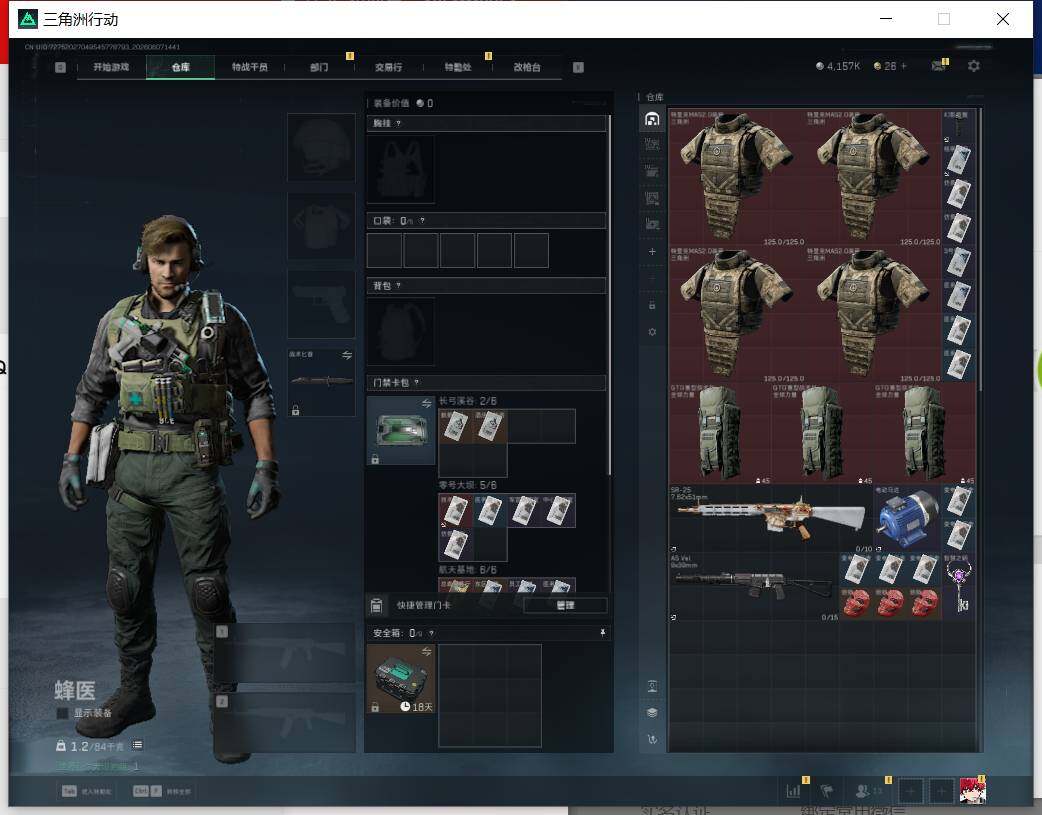This screenshot has width=1042, height=815.
Task: Go to the 交易行 tab
Action: (388, 67)
